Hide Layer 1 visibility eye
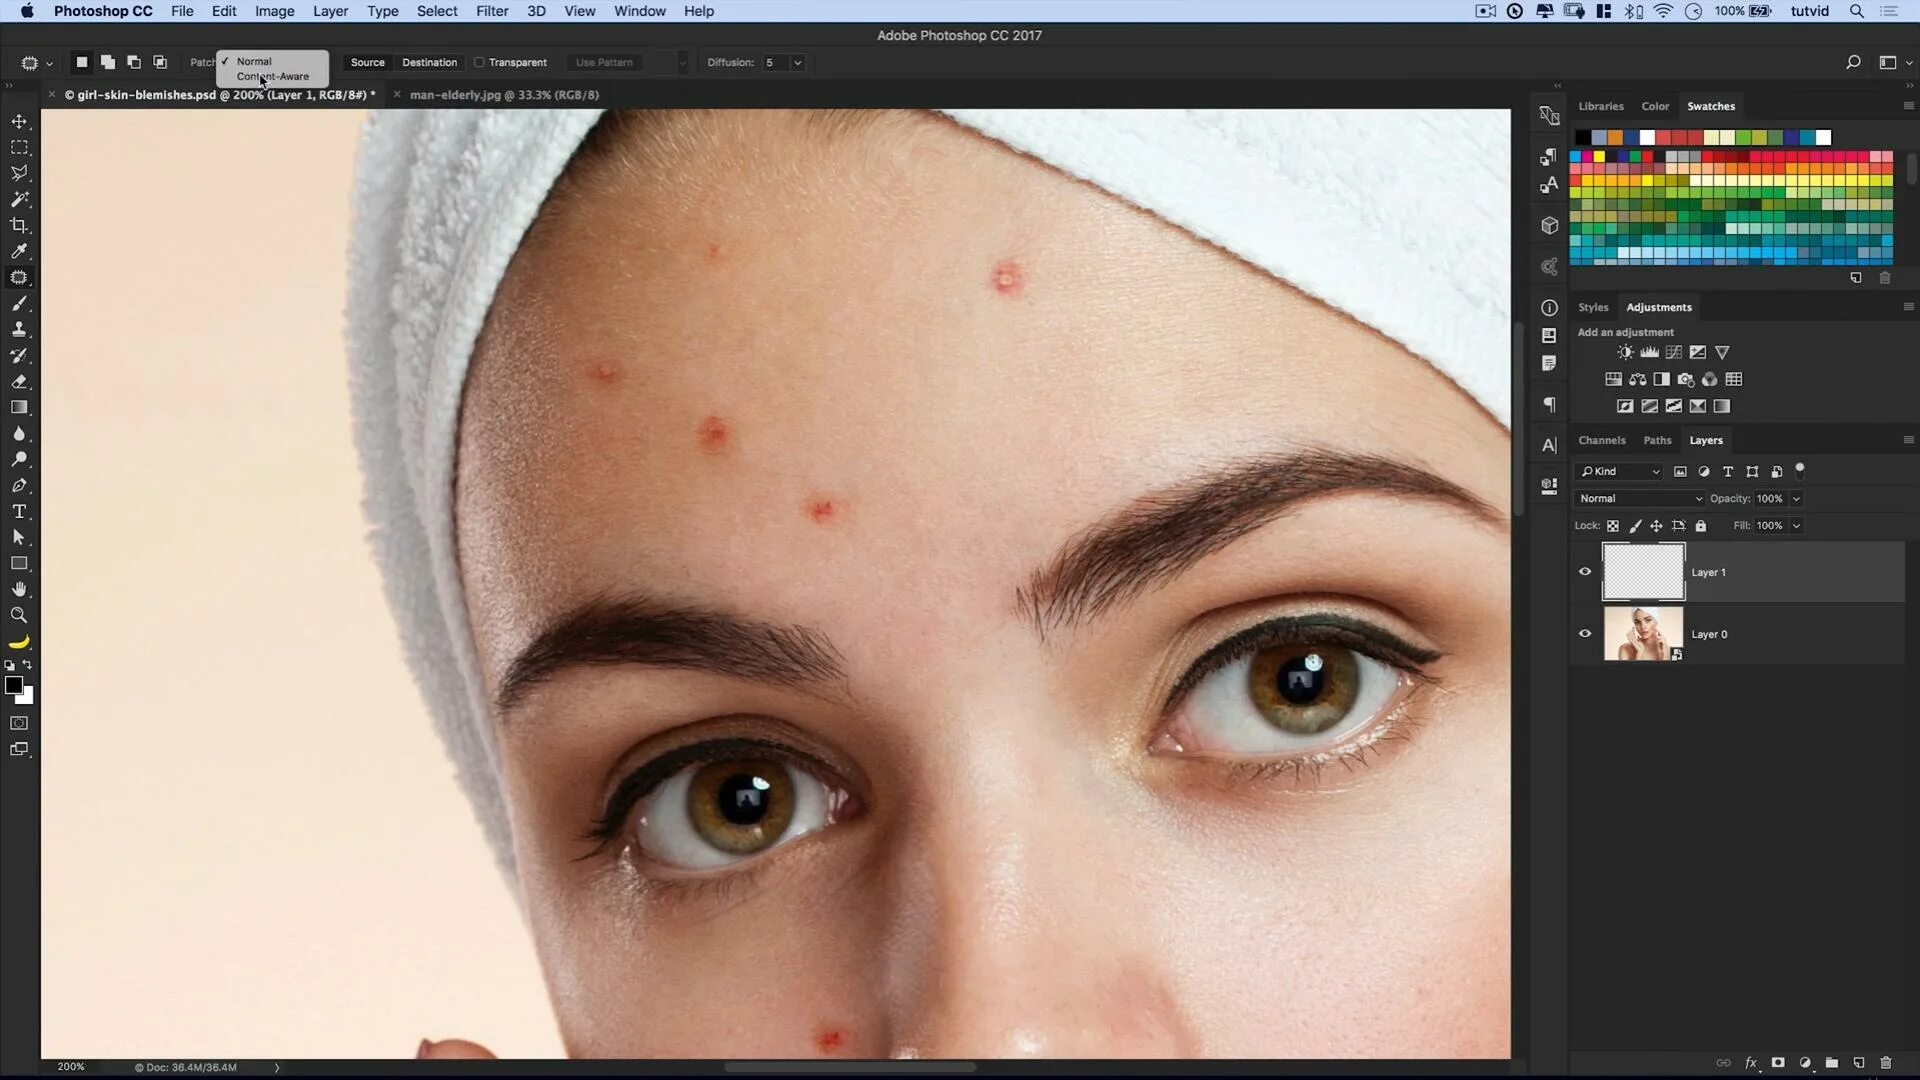 click(x=1585, y=572)
